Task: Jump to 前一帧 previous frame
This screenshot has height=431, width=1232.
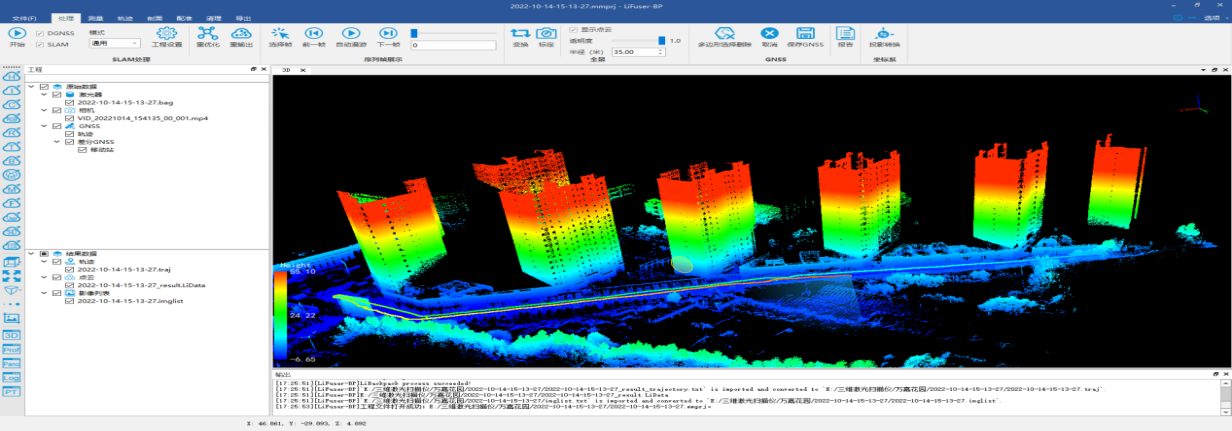Action: (x=313, y=35)
